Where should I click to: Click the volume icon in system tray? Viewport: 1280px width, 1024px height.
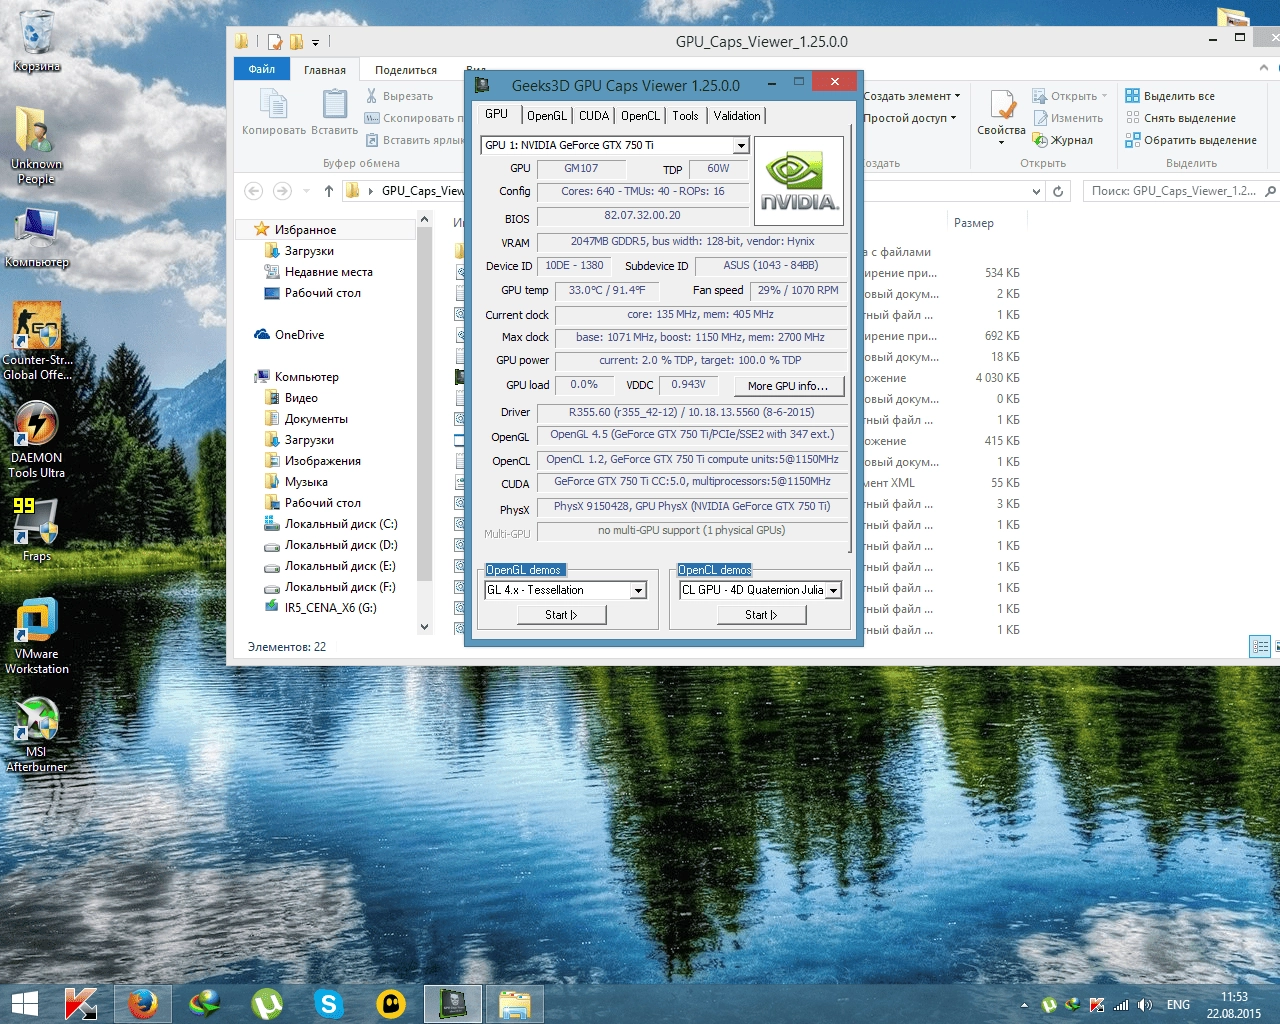[x=1145, y=1005]
